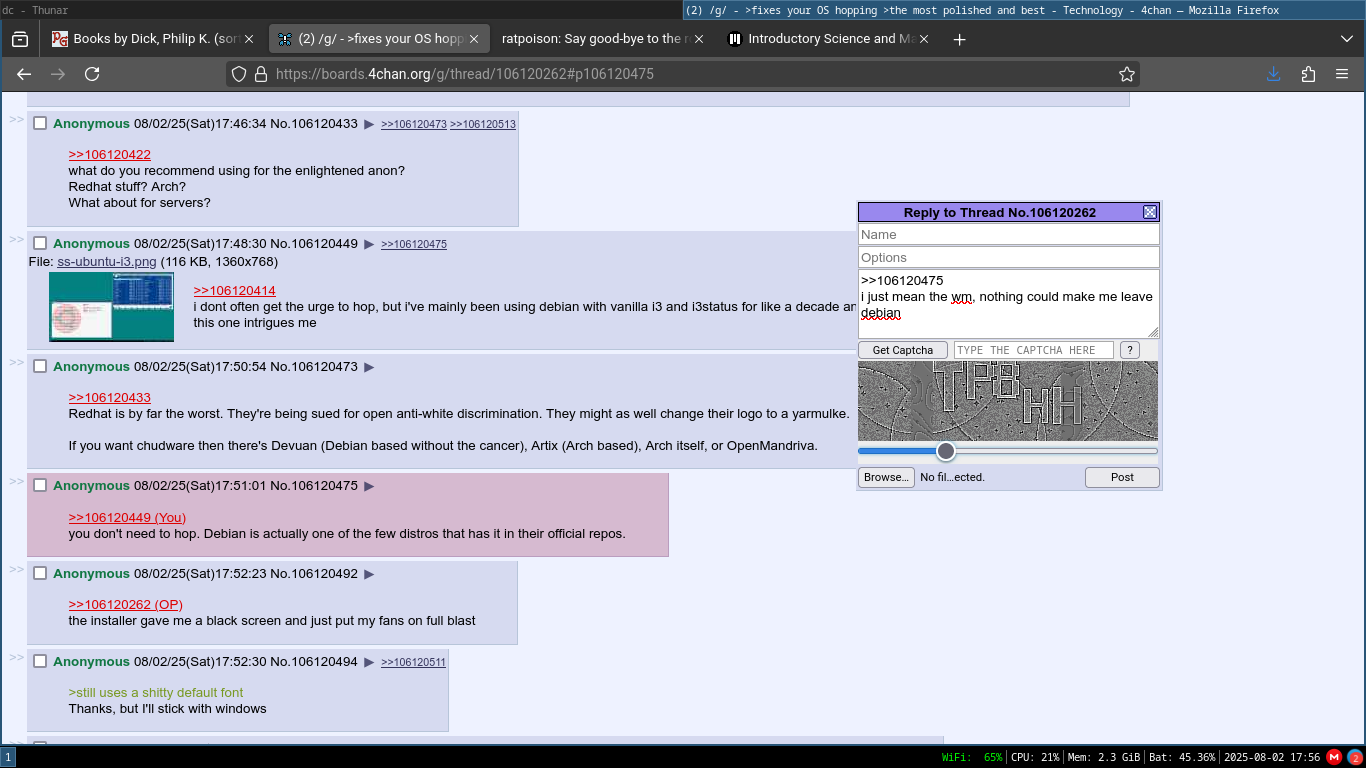Switch to Books by Dick, Philip K. tab
This screenshot has height=768, width=1366.
(153, 39)
